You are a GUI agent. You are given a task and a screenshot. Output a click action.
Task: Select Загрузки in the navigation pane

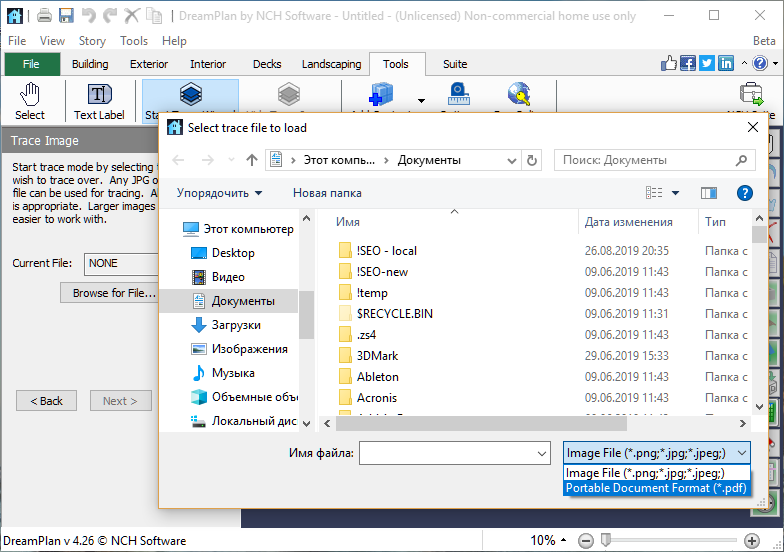tap(236, 325)
